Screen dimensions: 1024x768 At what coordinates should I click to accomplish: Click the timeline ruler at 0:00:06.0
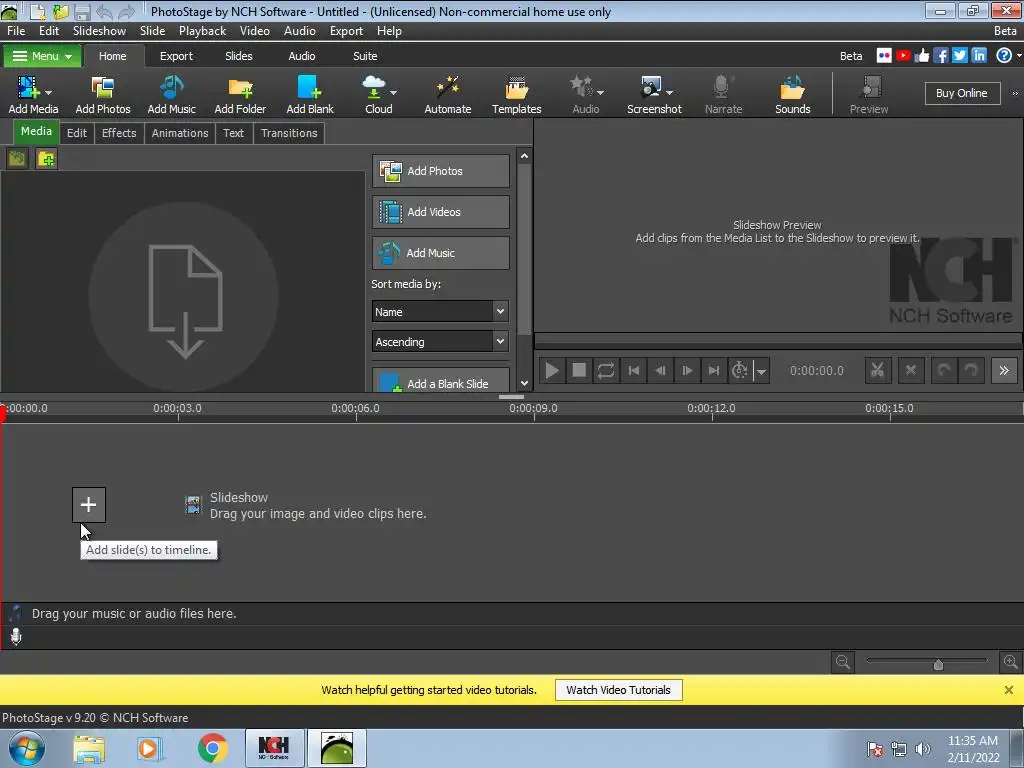(x=355, y=408)
